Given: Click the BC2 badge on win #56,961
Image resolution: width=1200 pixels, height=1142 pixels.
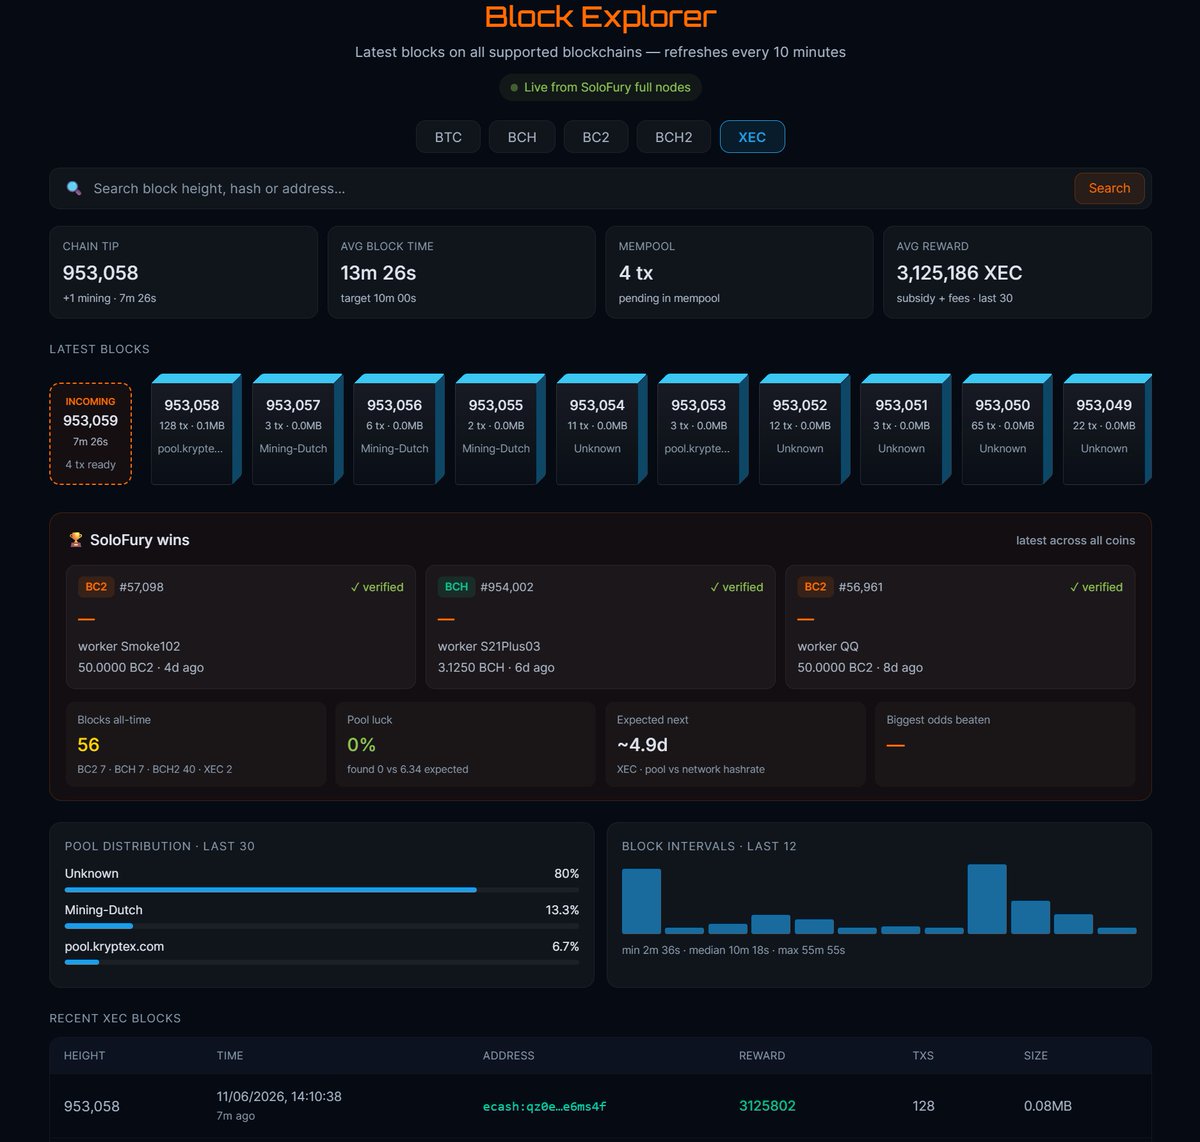Looking at the screenshot, I should pos(815,587).
